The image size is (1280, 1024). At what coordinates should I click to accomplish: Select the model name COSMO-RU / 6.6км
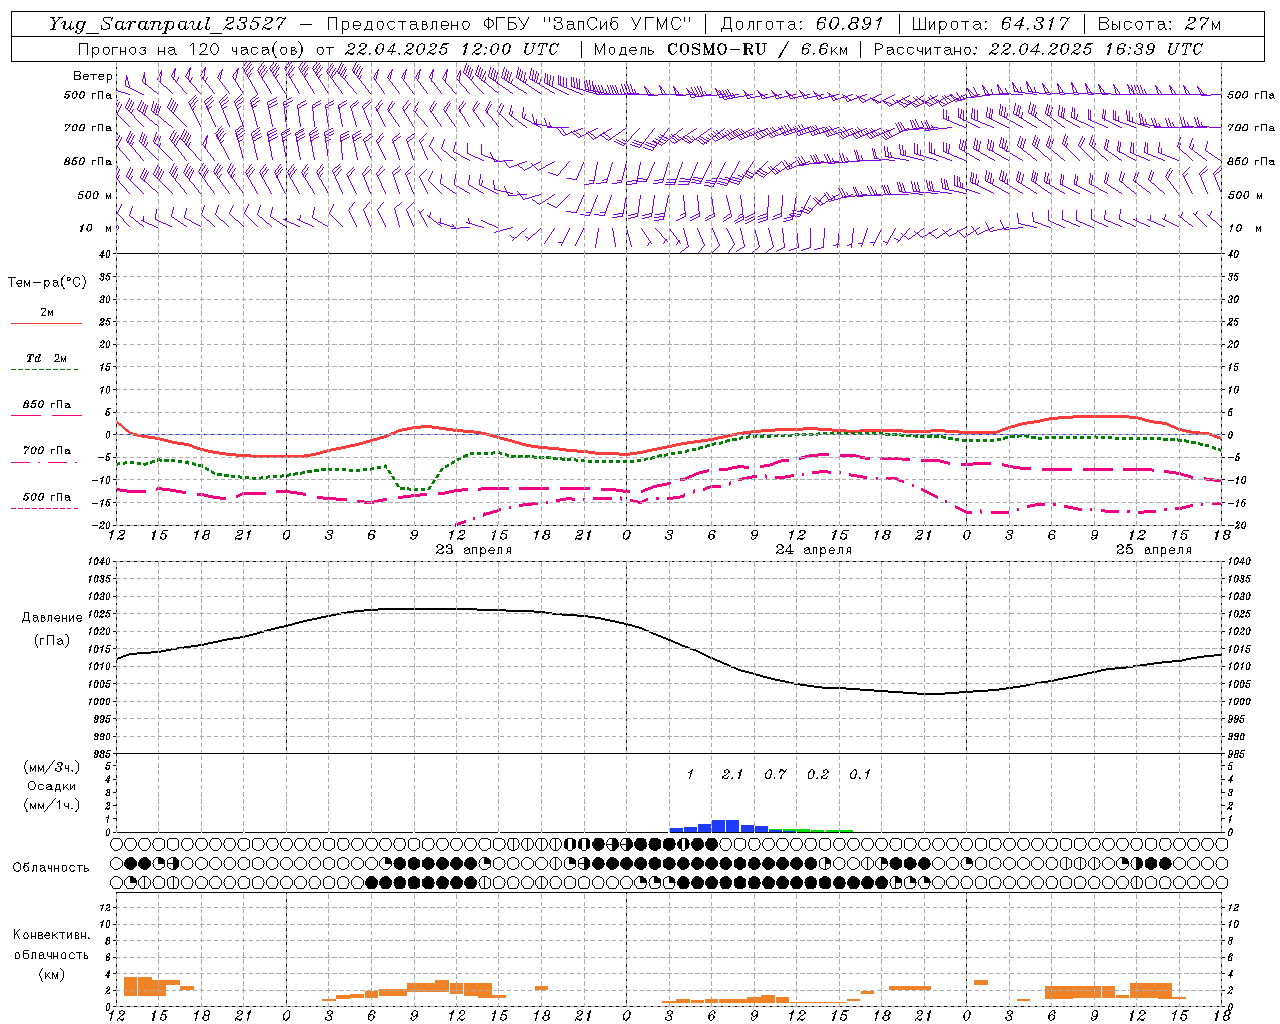[756, 49]
